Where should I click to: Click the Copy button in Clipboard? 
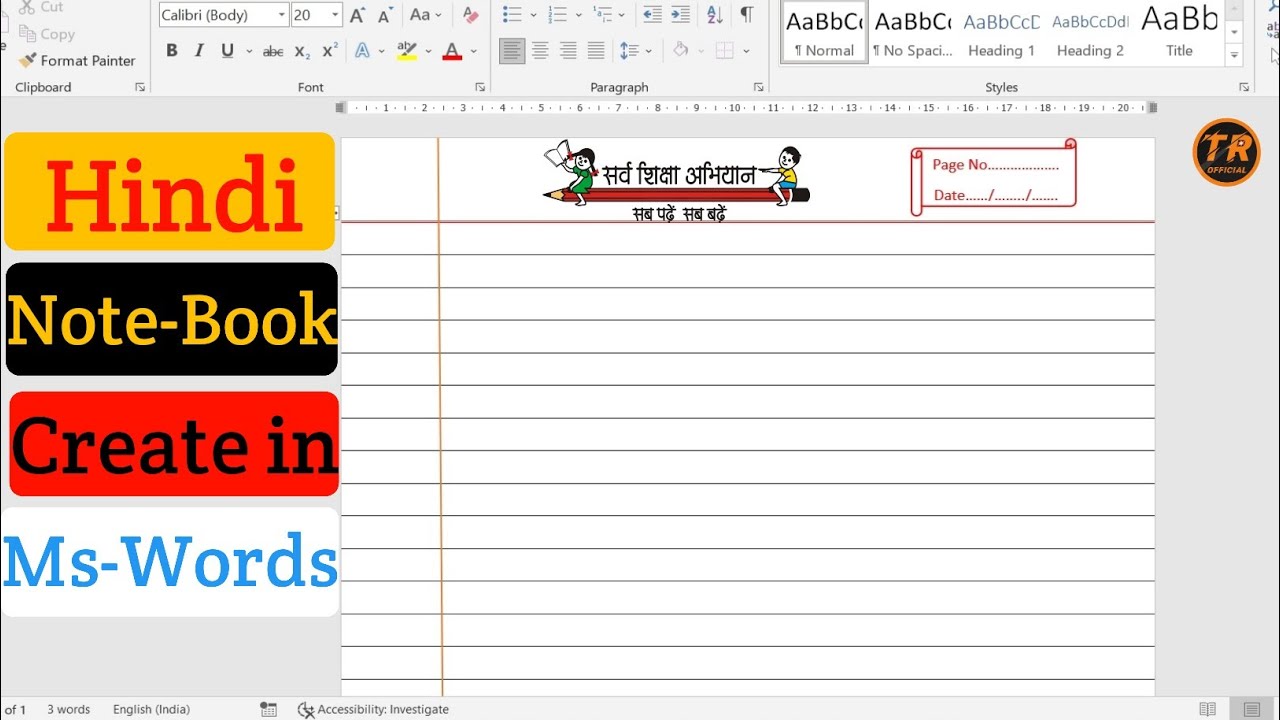47,34
